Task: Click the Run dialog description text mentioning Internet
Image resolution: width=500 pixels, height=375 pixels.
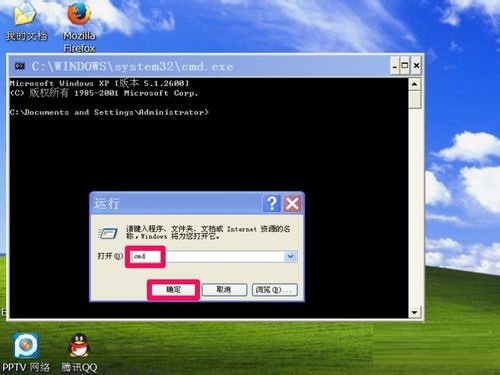Action: [x=208, y=232]
